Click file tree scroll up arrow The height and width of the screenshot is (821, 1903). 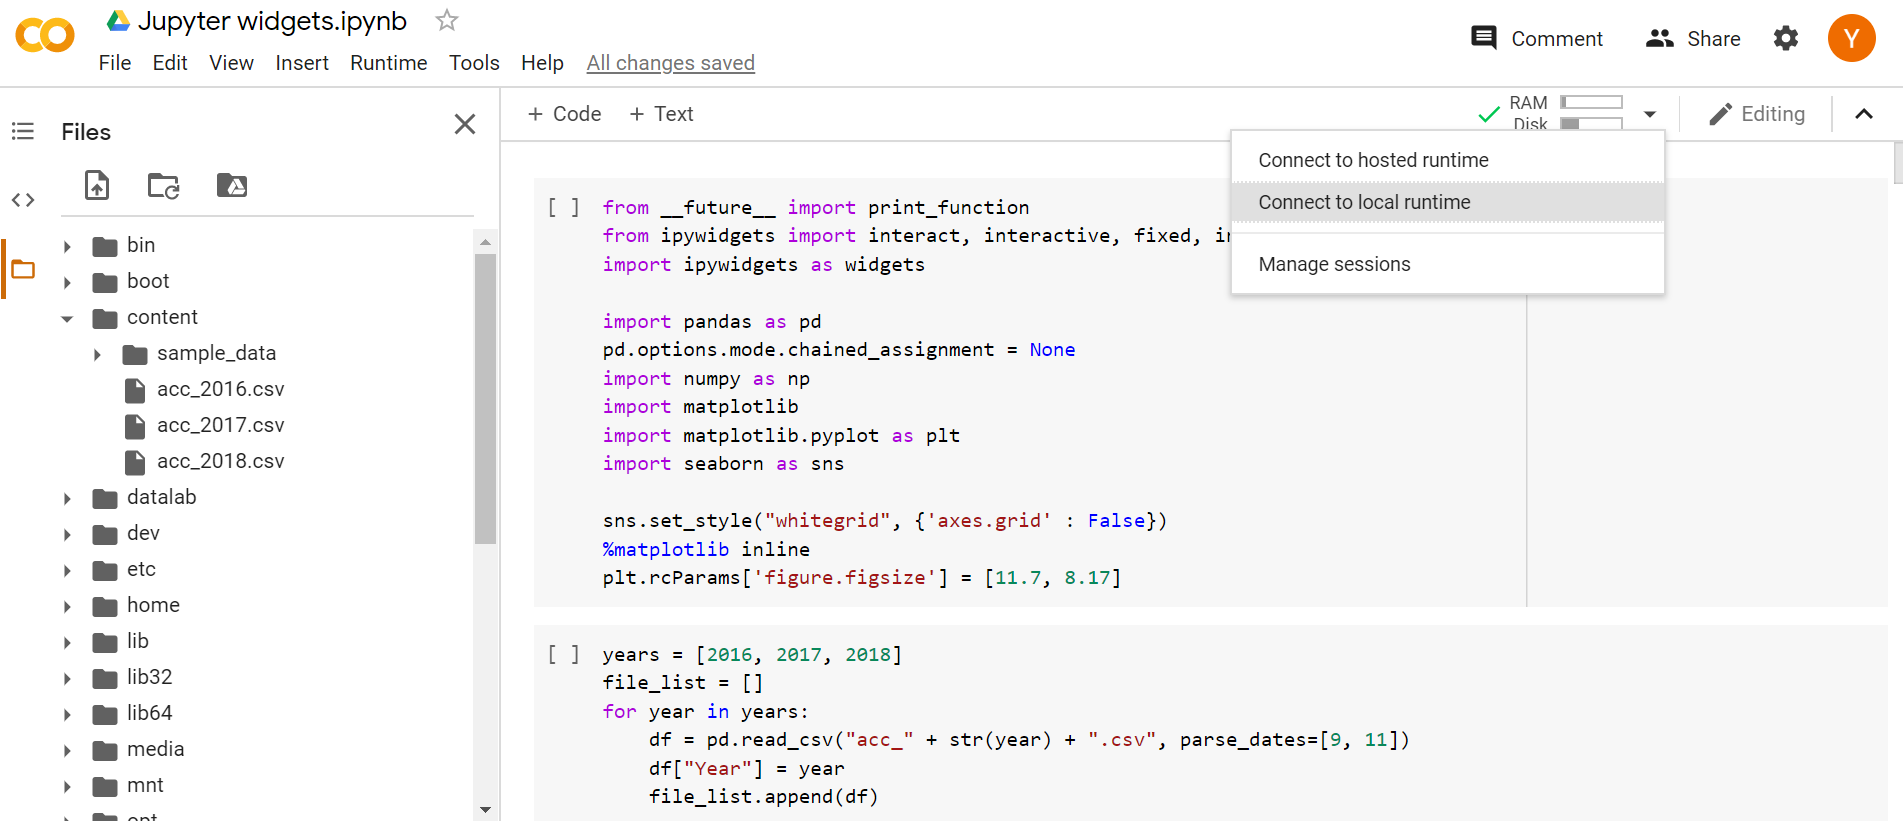485,242
